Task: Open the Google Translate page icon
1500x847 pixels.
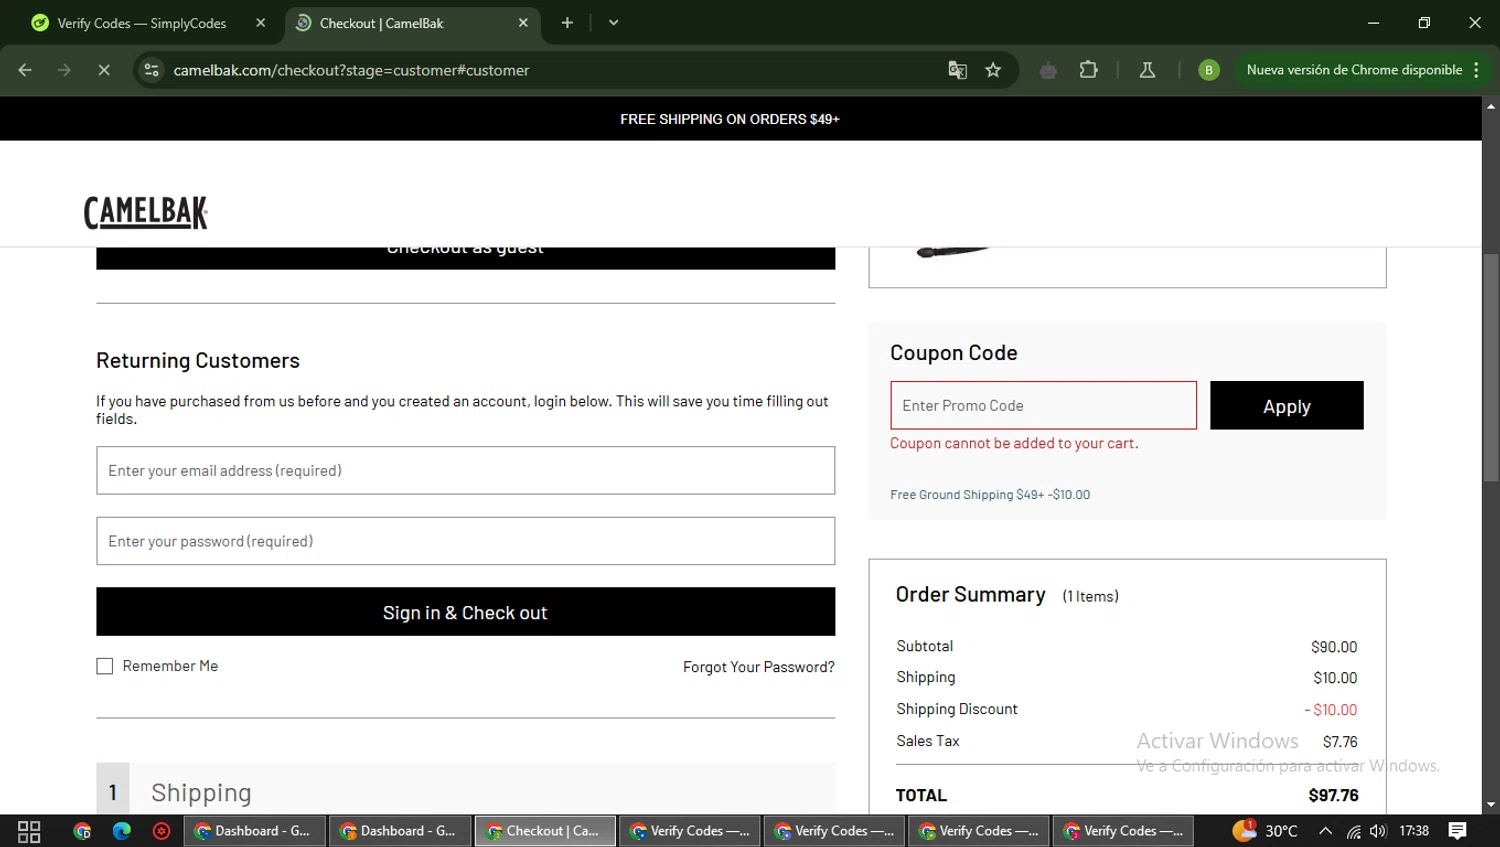Action: (x=957, y=70)
